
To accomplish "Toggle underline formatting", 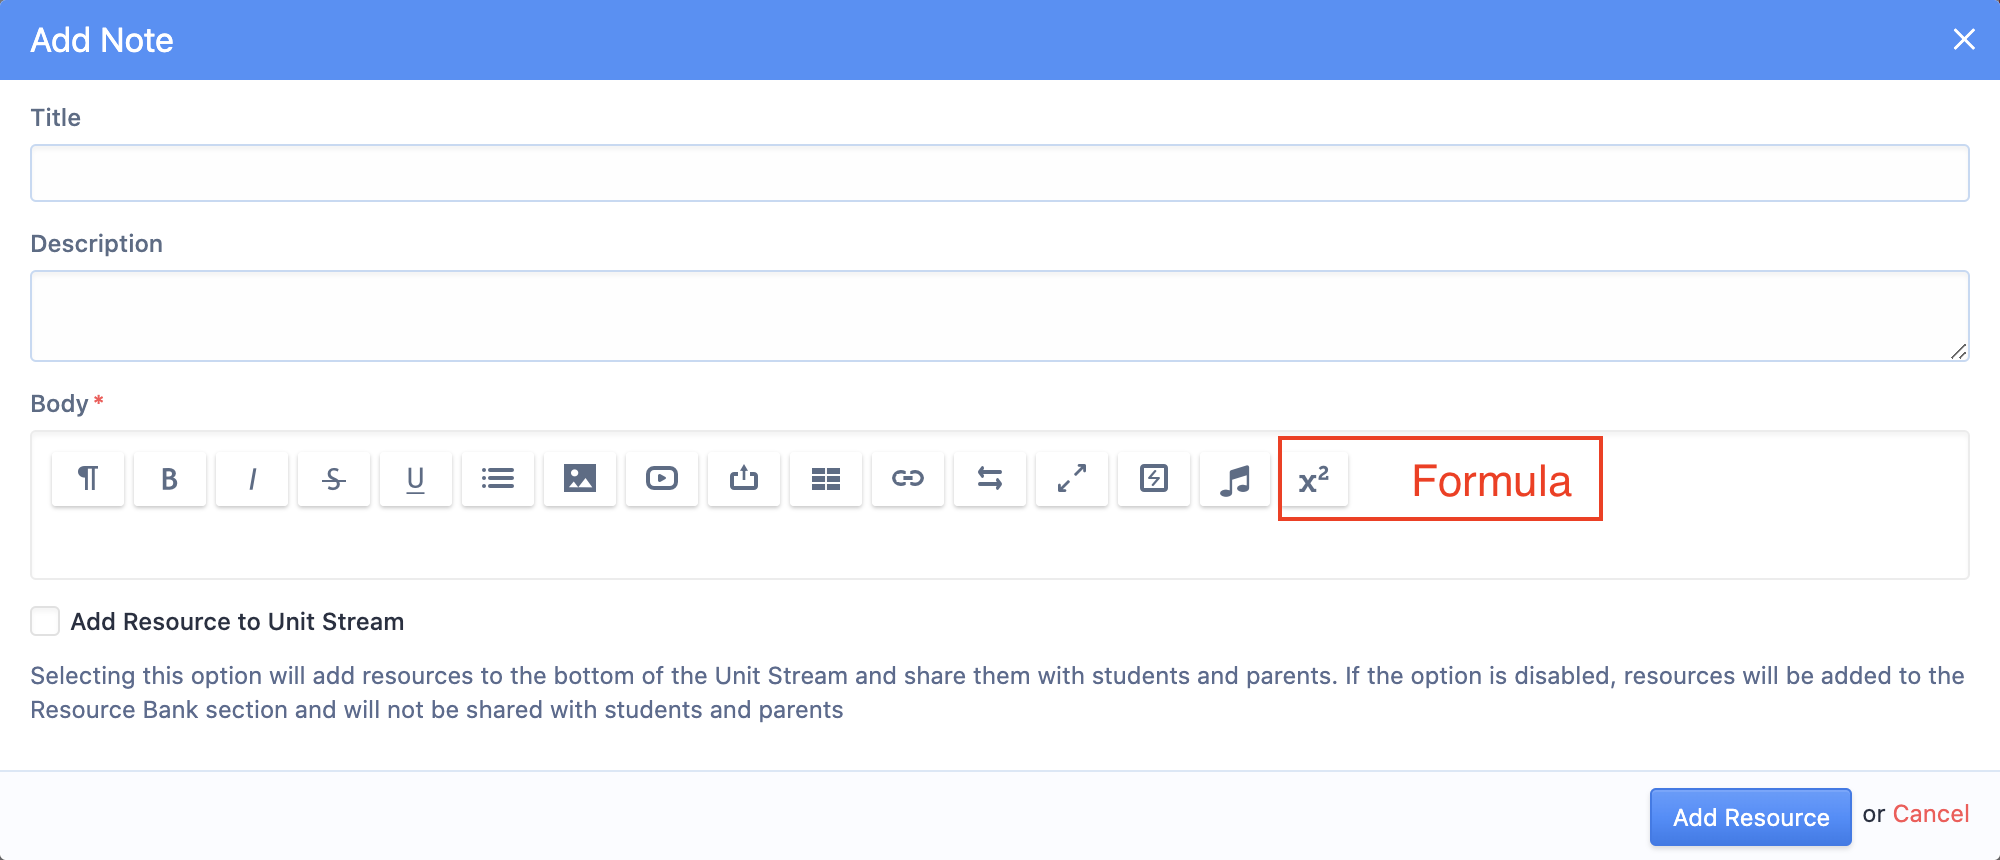I will 416,479.
